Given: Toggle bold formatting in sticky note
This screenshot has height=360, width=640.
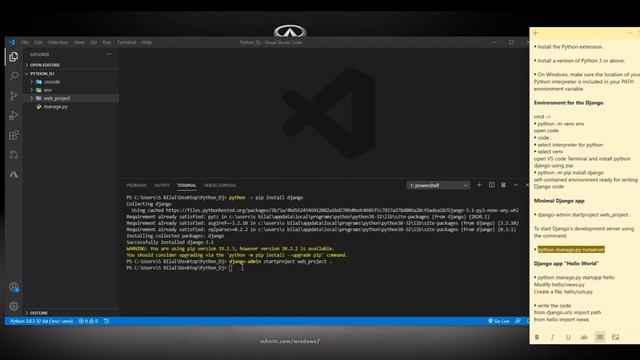Looking at the screenshot, I should [537, 337].
